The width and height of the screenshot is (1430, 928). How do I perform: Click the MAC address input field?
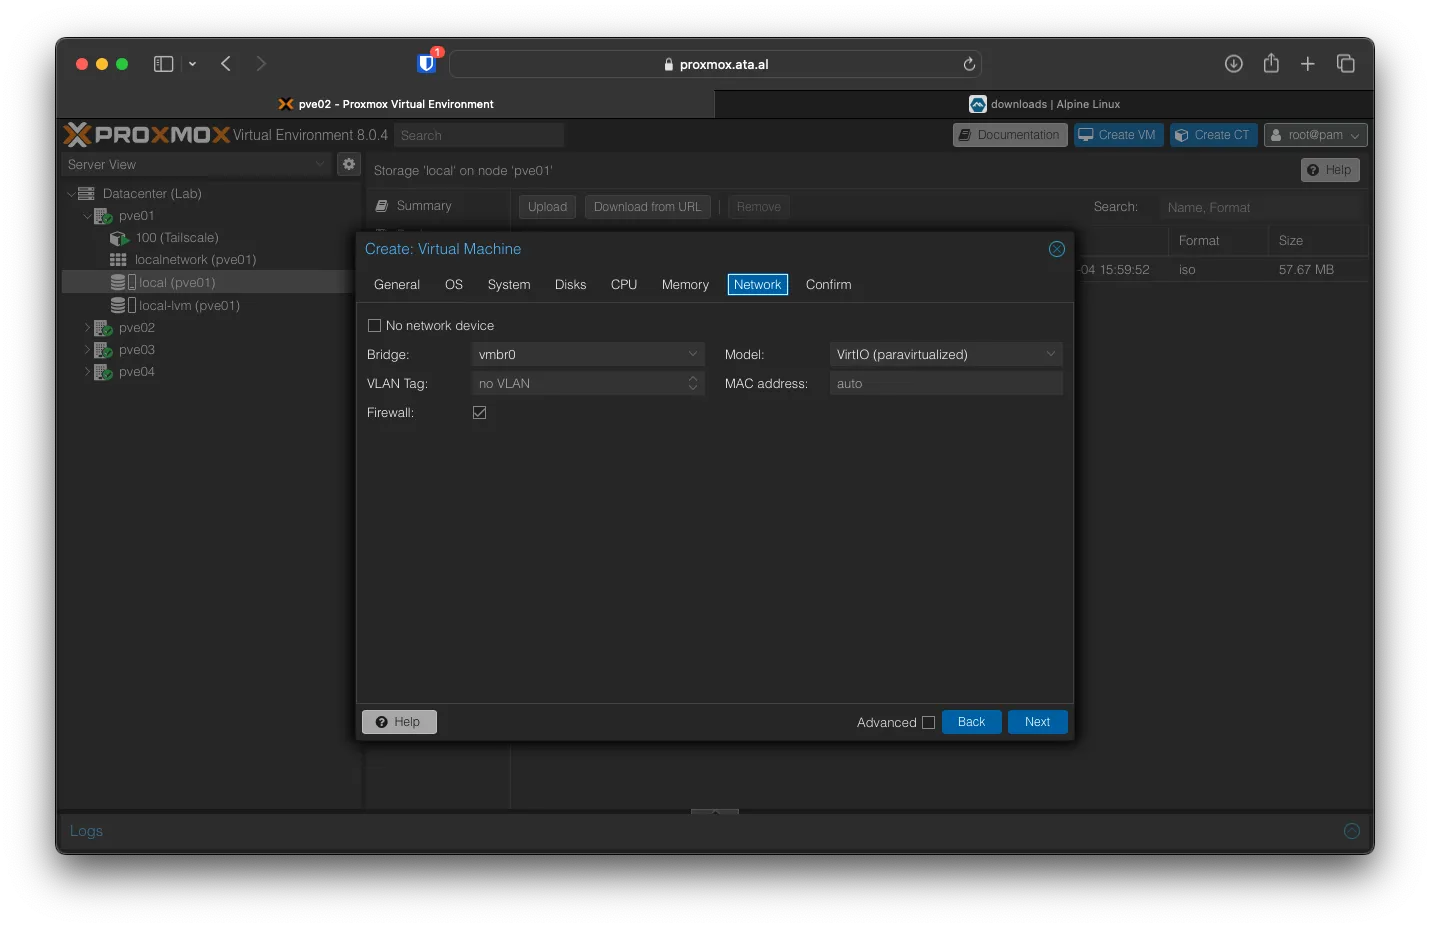click(x=946, y=383)
